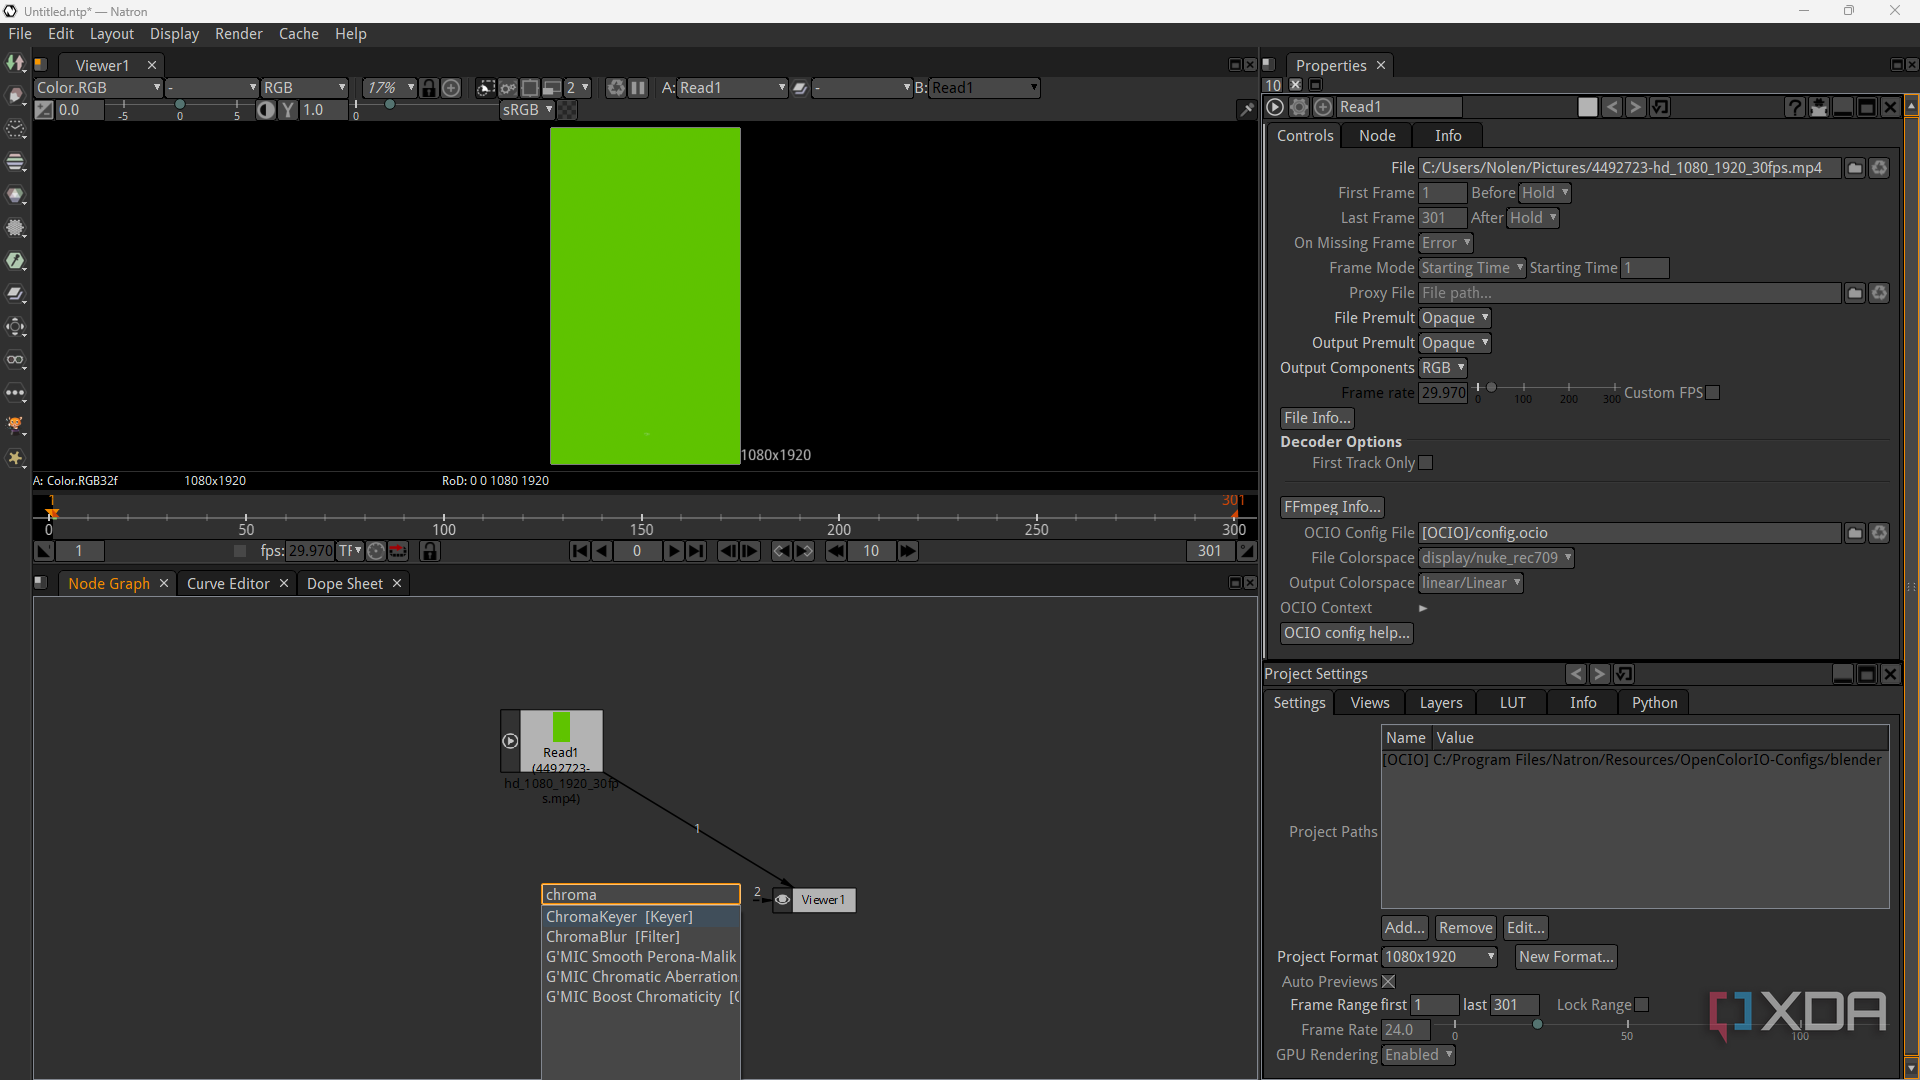Click the force render refresh icon
Viewport: 1920px width, 1080px height.
tap(616, 88)
